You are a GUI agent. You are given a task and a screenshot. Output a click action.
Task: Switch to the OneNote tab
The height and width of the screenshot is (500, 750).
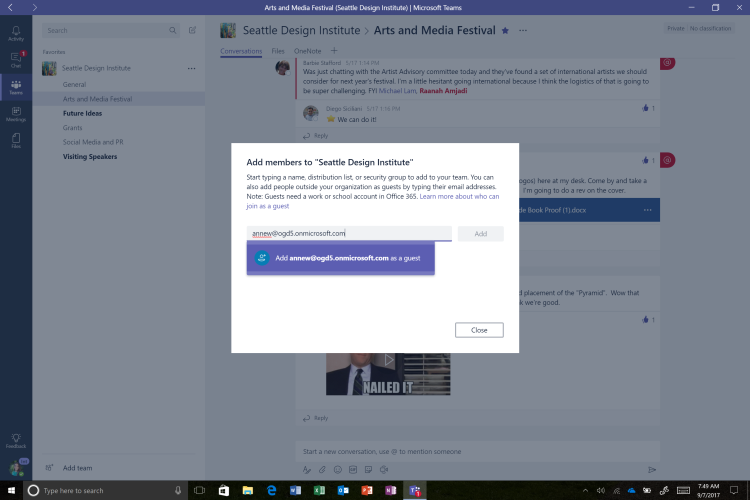(x=308, y=51)
